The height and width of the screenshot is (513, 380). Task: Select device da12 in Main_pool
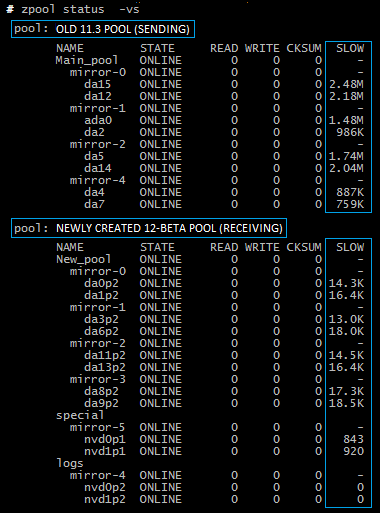pos(97,96)
